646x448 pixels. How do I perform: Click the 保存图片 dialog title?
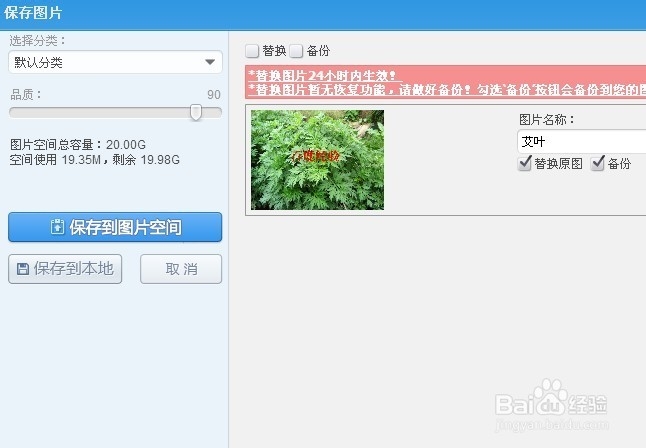[33, 13]
